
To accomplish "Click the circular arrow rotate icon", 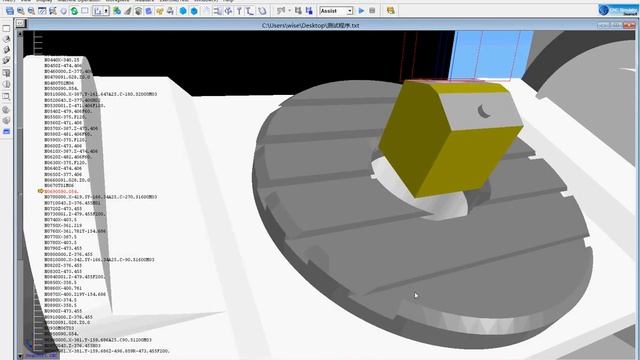I will (262, 11).
